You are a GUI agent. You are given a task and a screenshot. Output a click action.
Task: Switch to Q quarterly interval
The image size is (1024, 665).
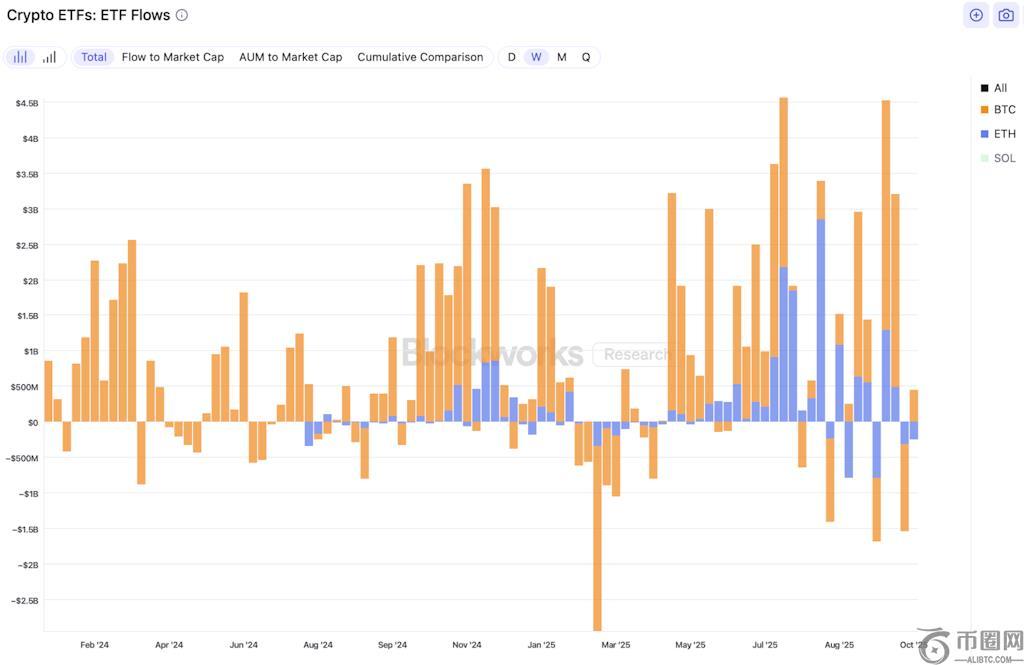tap(586, 57)
